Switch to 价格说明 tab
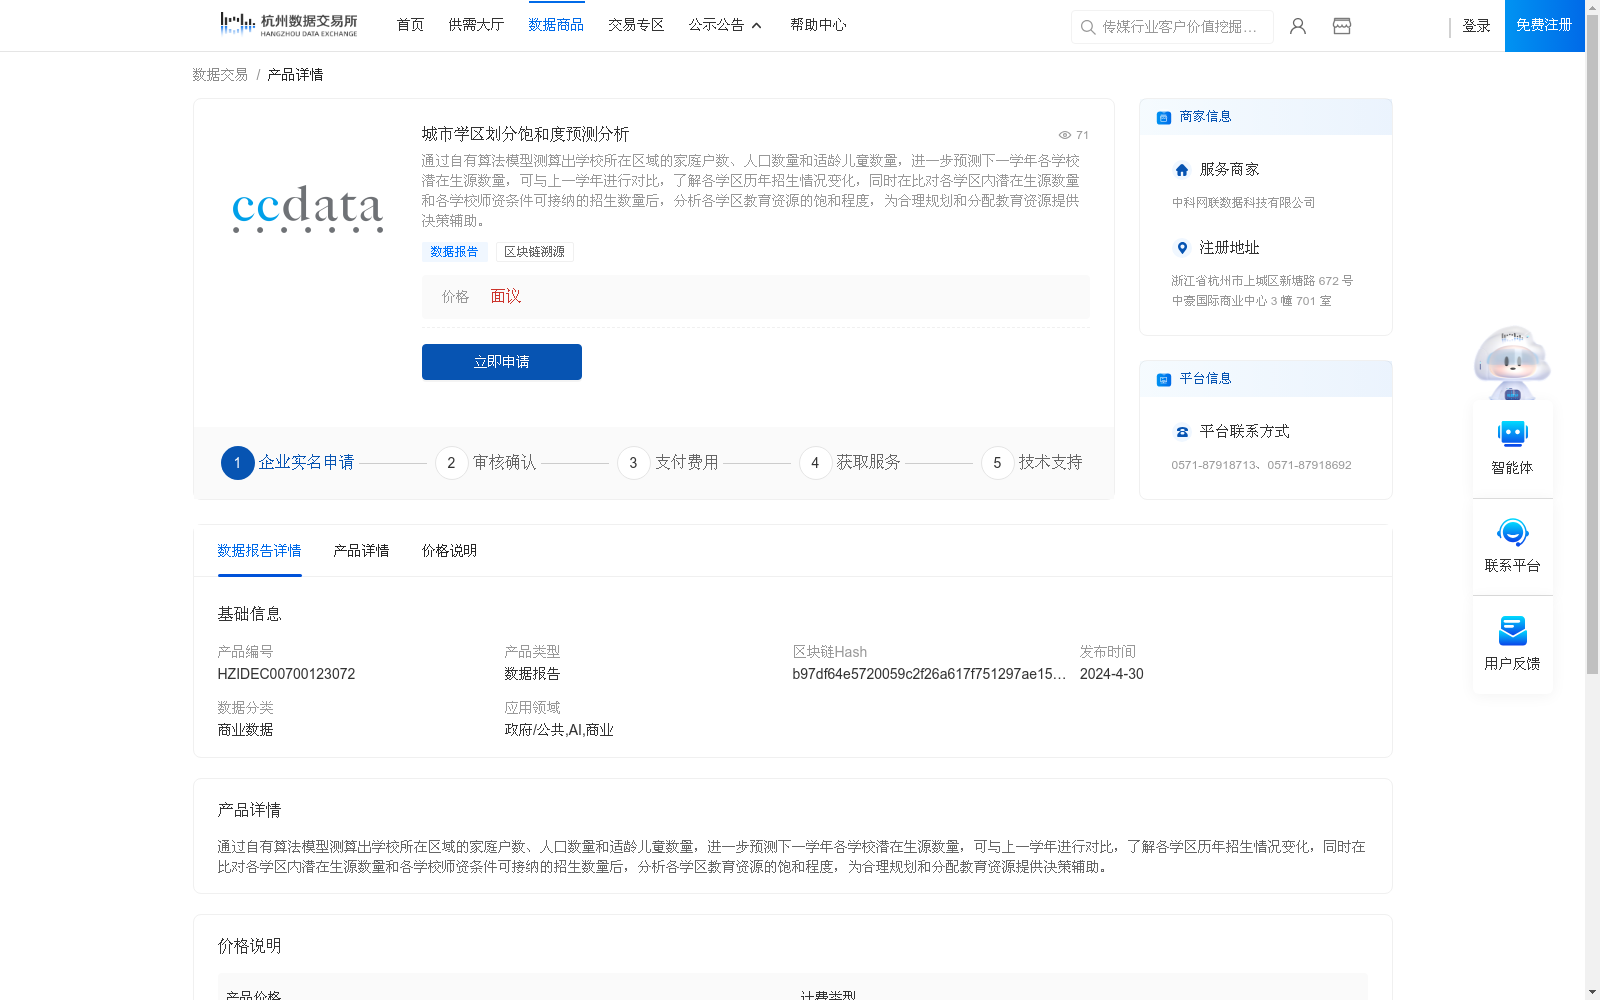This screenshot has height=1000, width=1600. [x=449, y=551]
